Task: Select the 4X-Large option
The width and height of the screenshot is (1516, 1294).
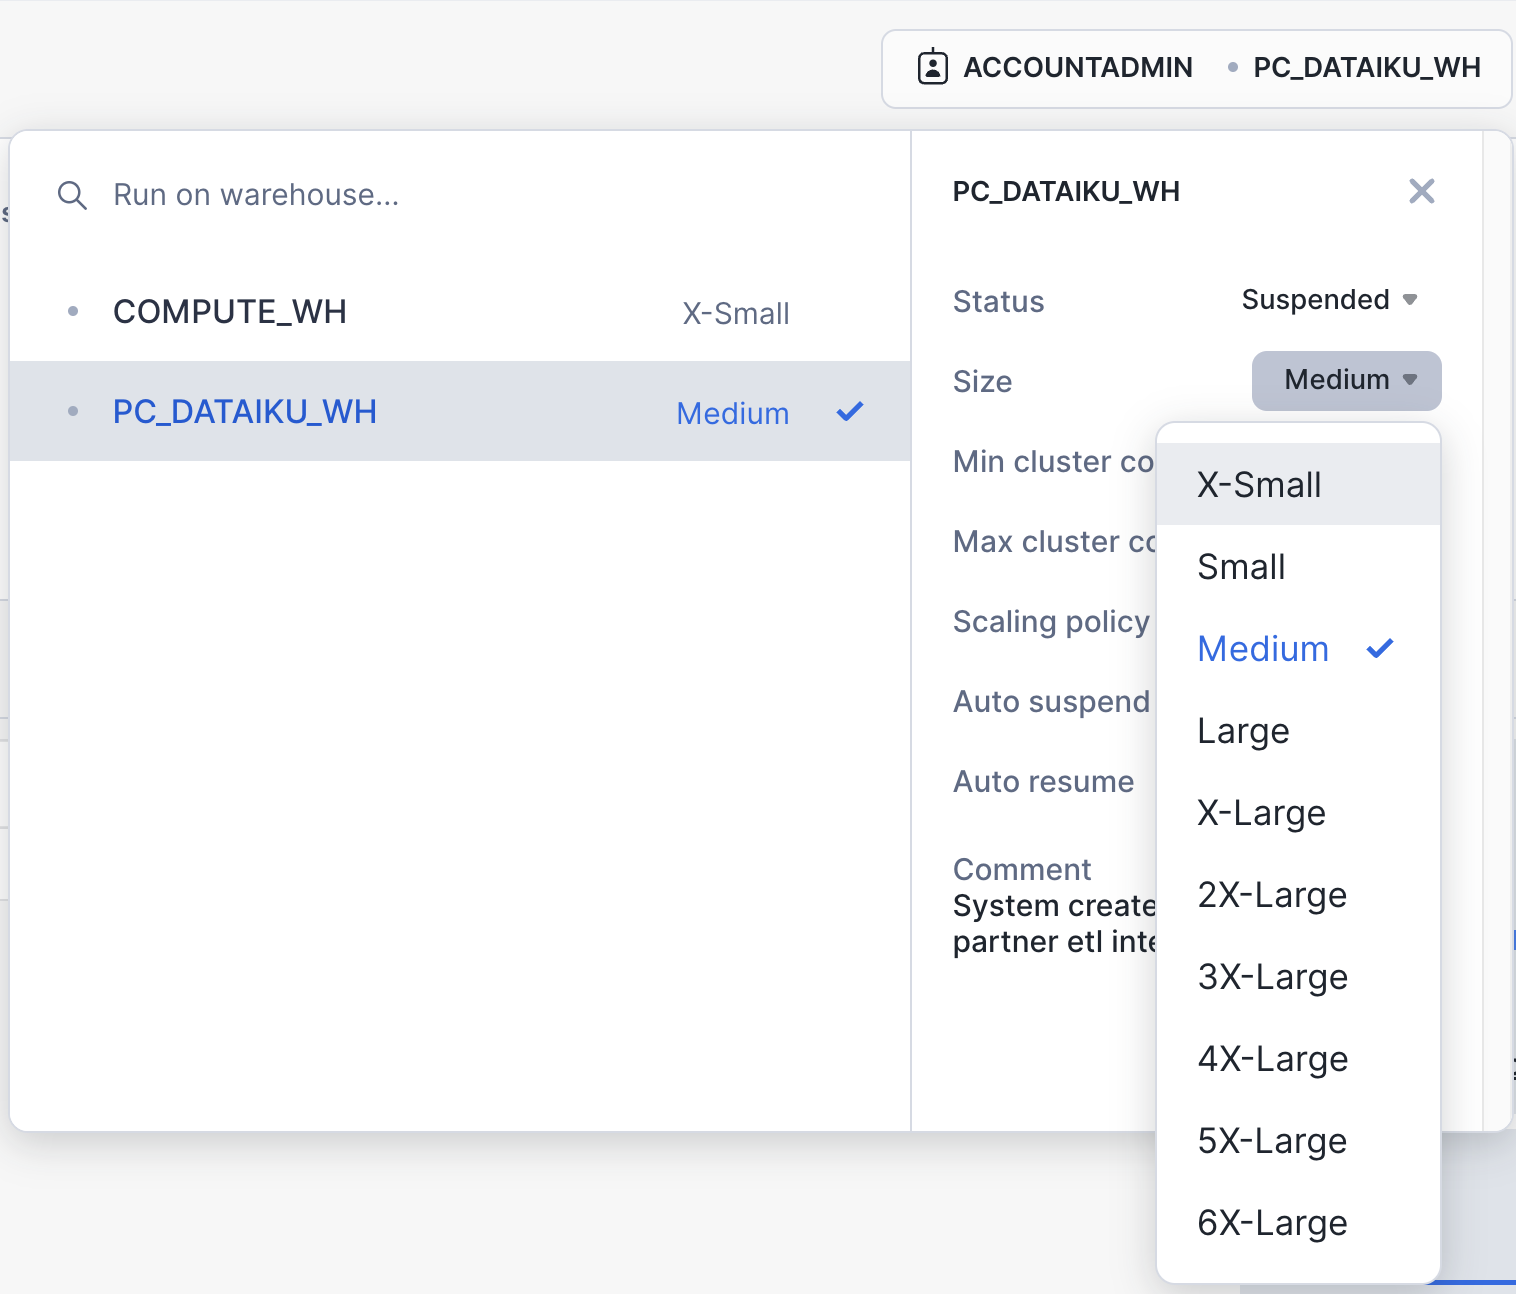Action: (x=1272, y=1059)
